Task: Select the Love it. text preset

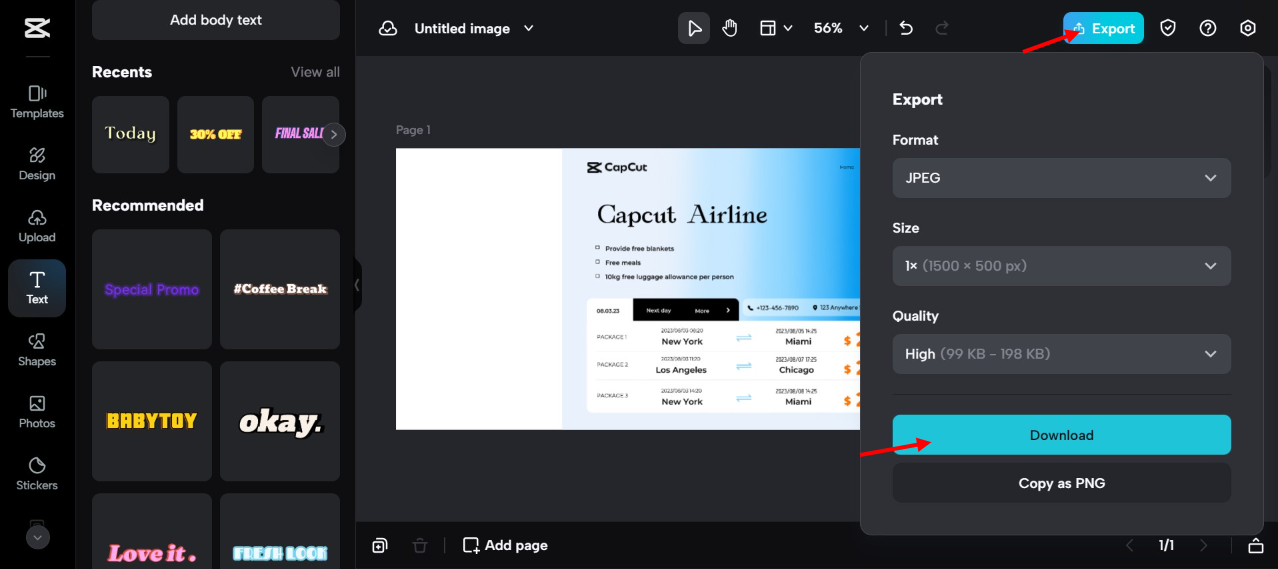Action: pyautogui.click(x=152, y=531)
